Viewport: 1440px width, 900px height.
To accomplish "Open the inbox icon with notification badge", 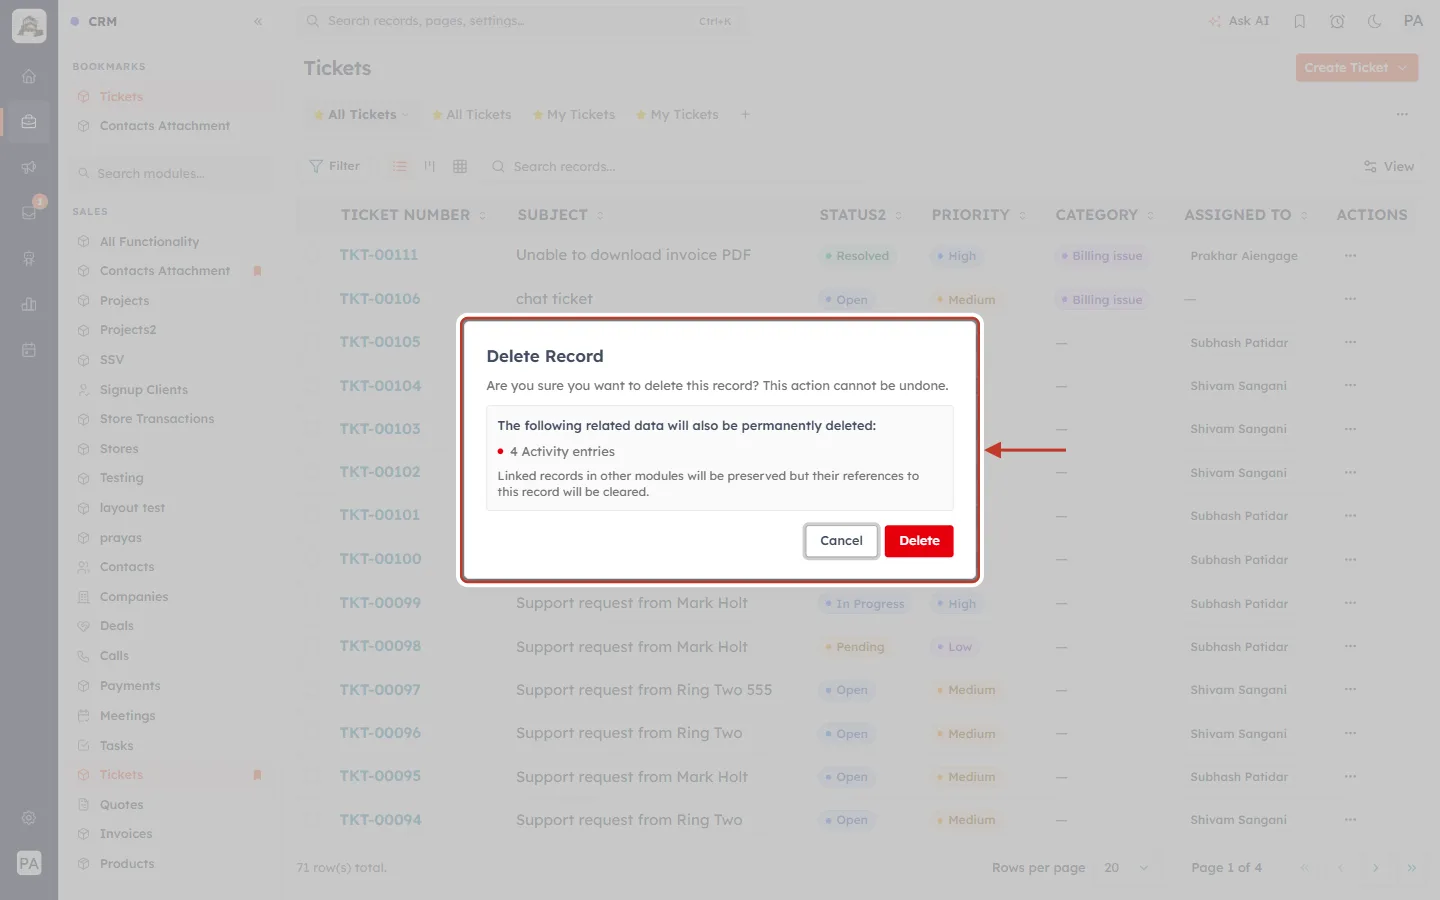I will pyautogui.click(x=29, y=213).
